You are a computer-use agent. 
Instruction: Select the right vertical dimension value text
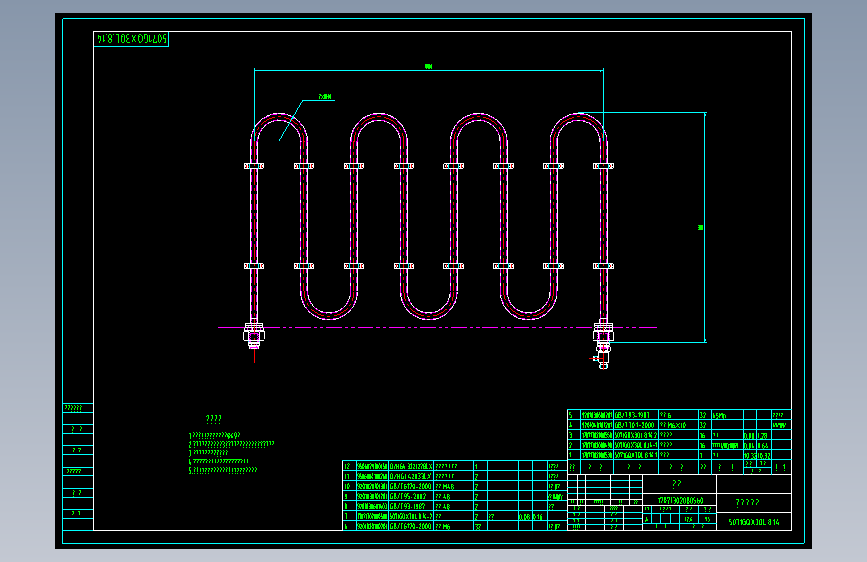[701, 227]
